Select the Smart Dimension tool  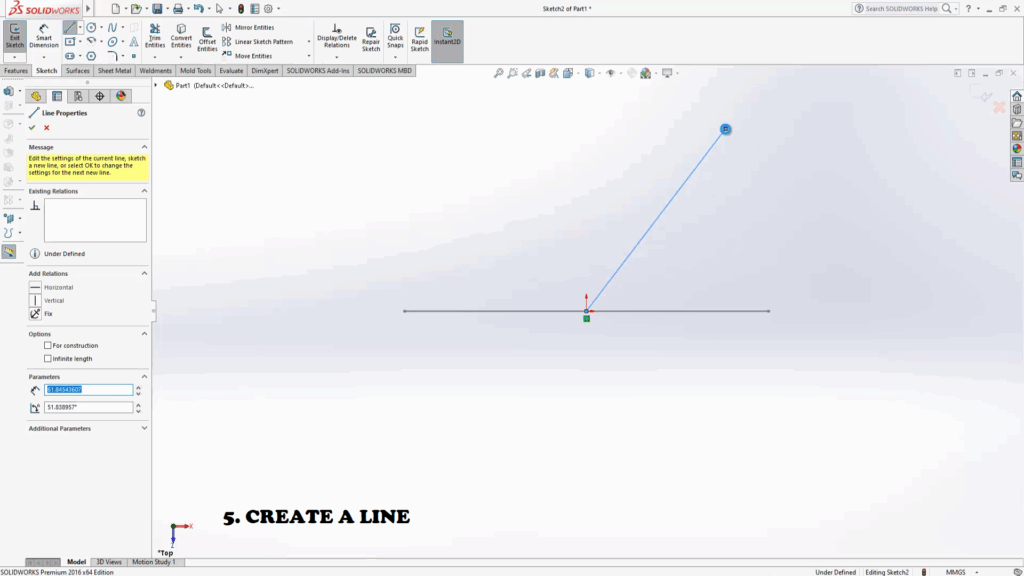[44, 36]
